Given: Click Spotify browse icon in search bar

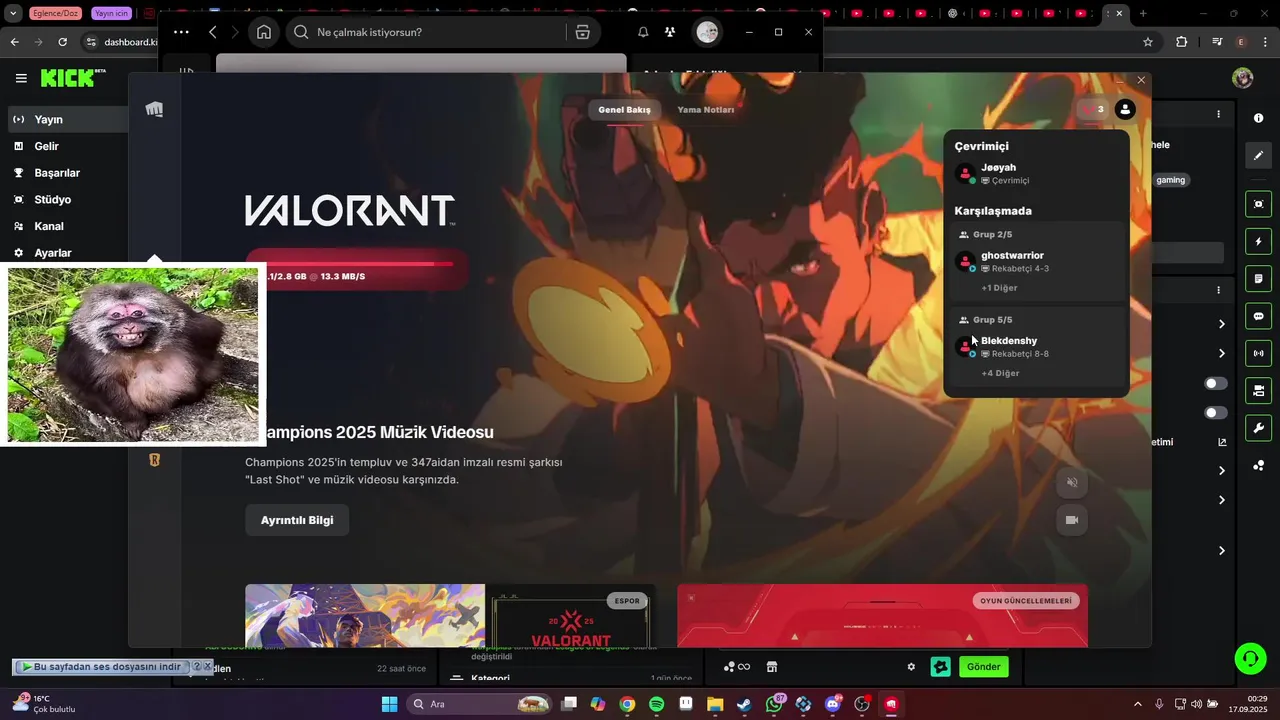Looking at the screenshot, I should point(583,32).
